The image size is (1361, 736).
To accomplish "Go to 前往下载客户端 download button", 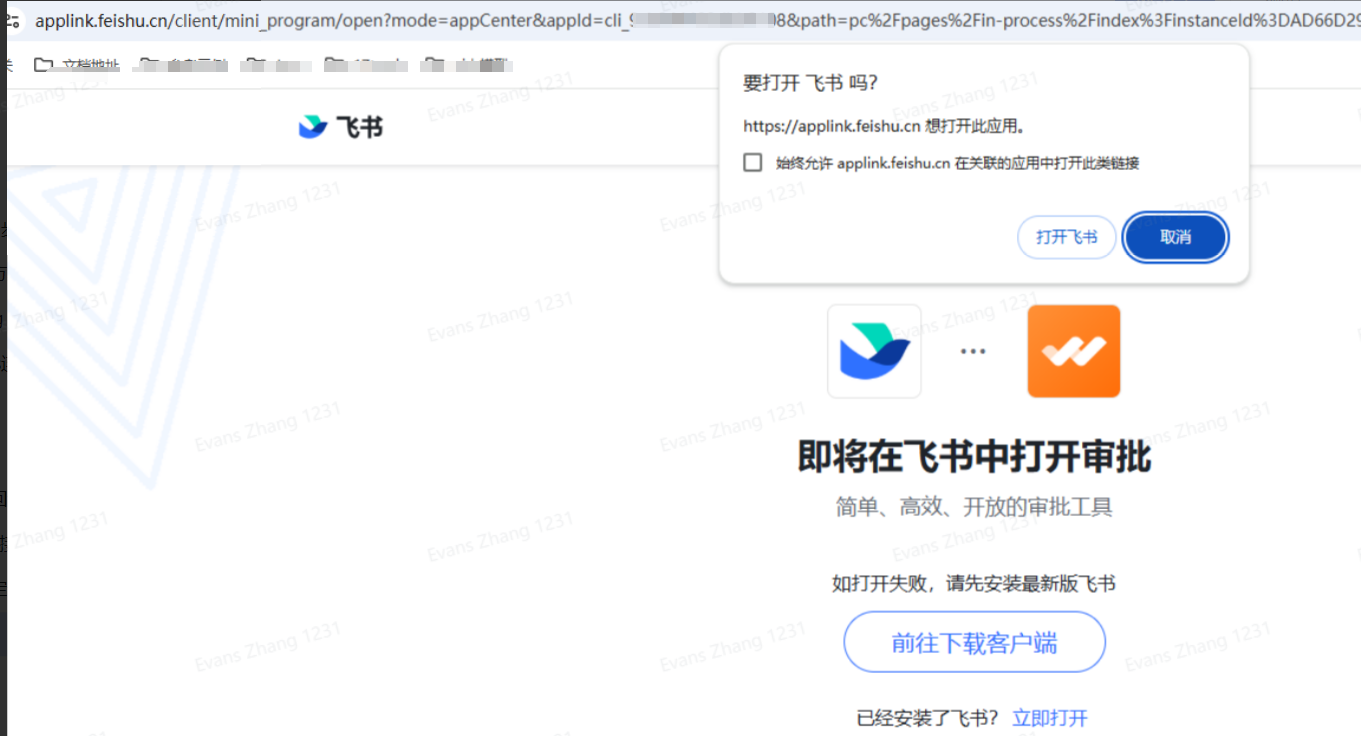I will click(975, 642).
